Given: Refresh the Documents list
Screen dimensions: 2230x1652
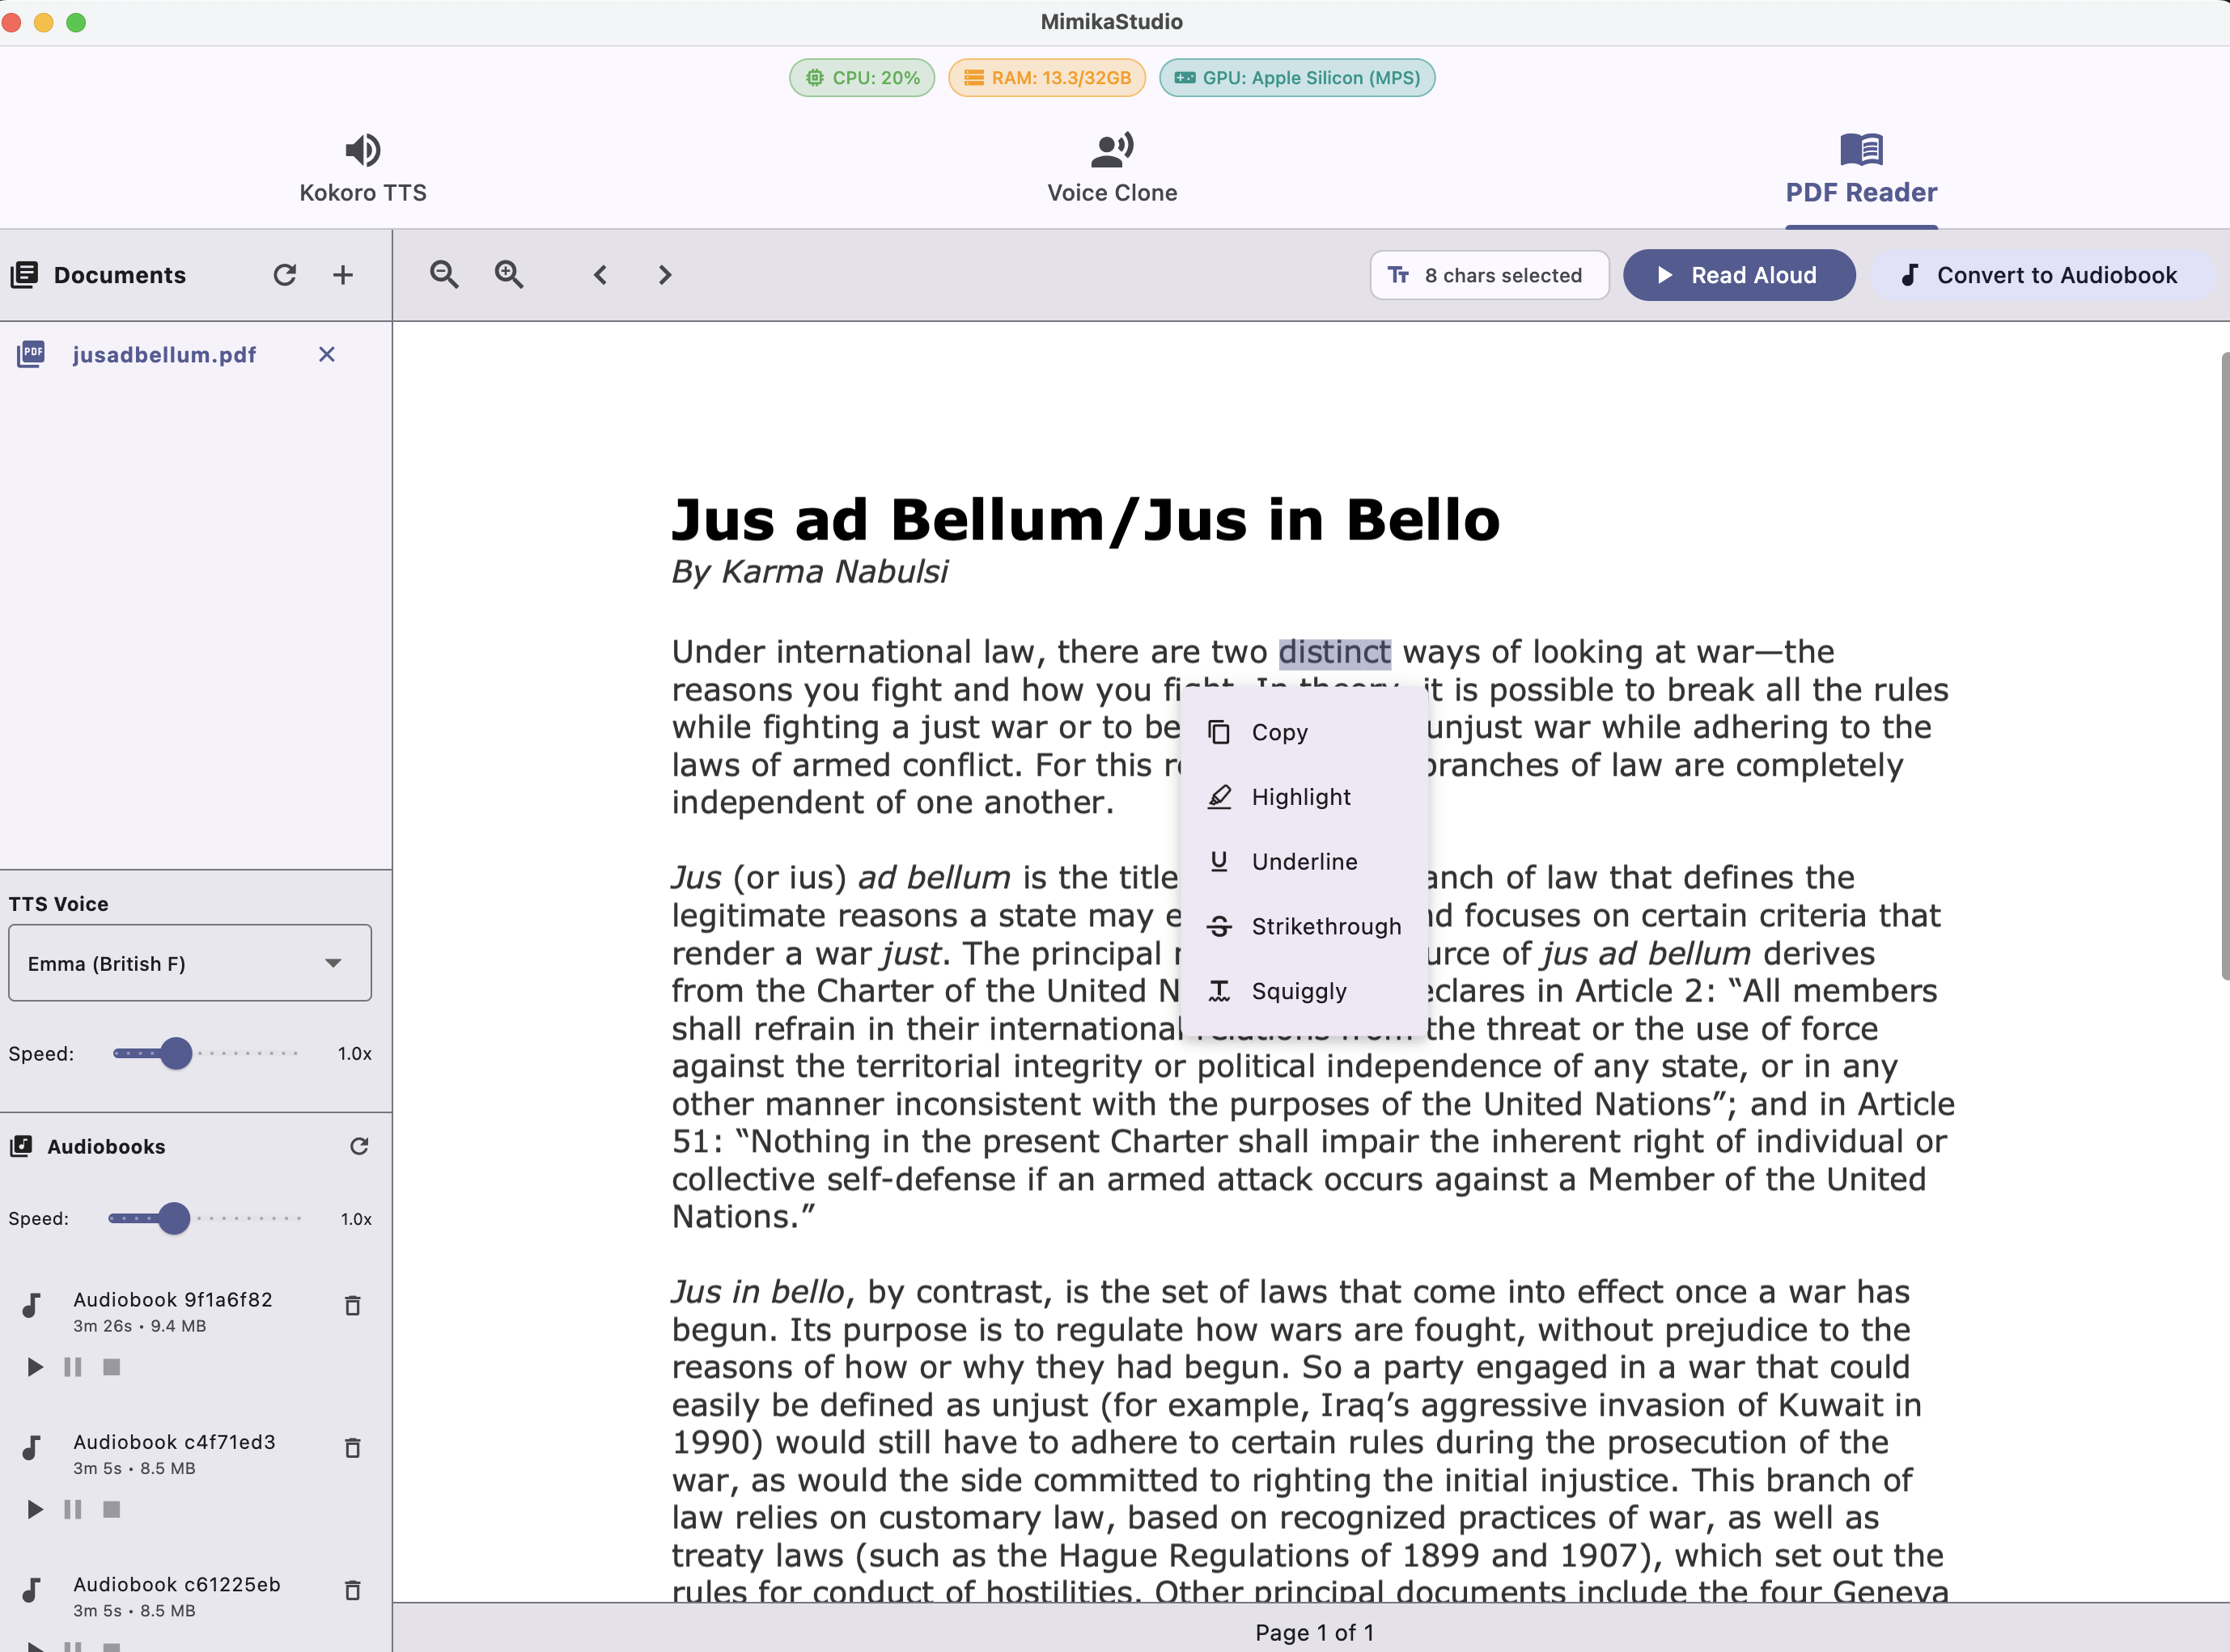Looking at the screenshot, I should click(286, 274).
